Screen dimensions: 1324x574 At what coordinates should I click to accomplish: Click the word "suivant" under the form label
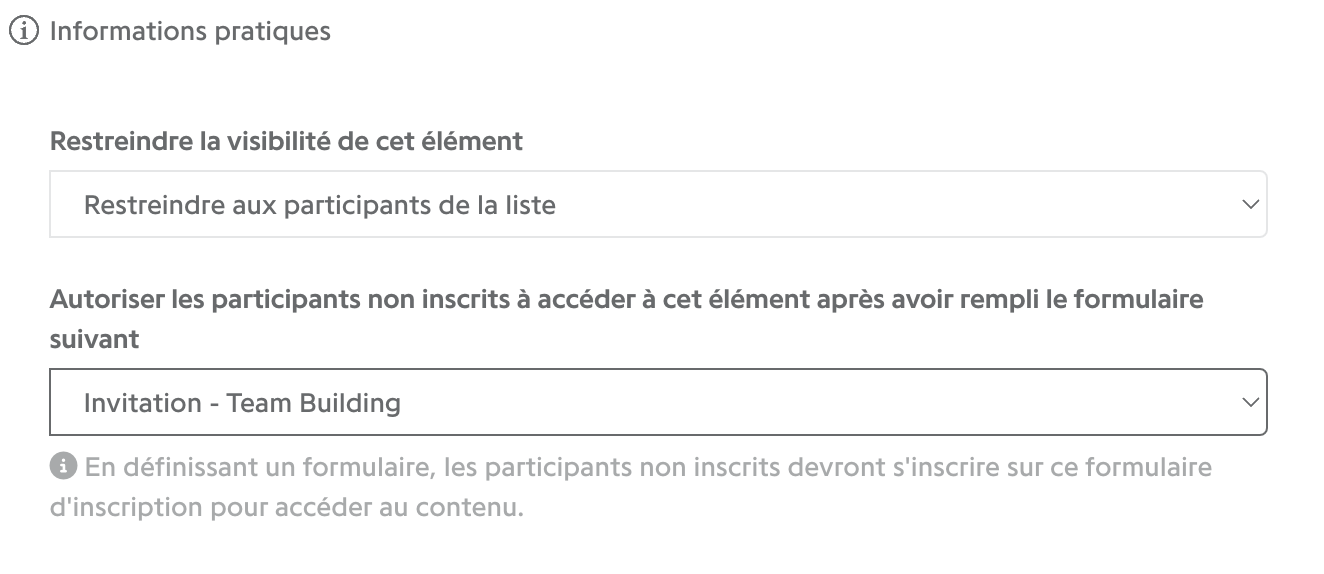click(95, 339)
